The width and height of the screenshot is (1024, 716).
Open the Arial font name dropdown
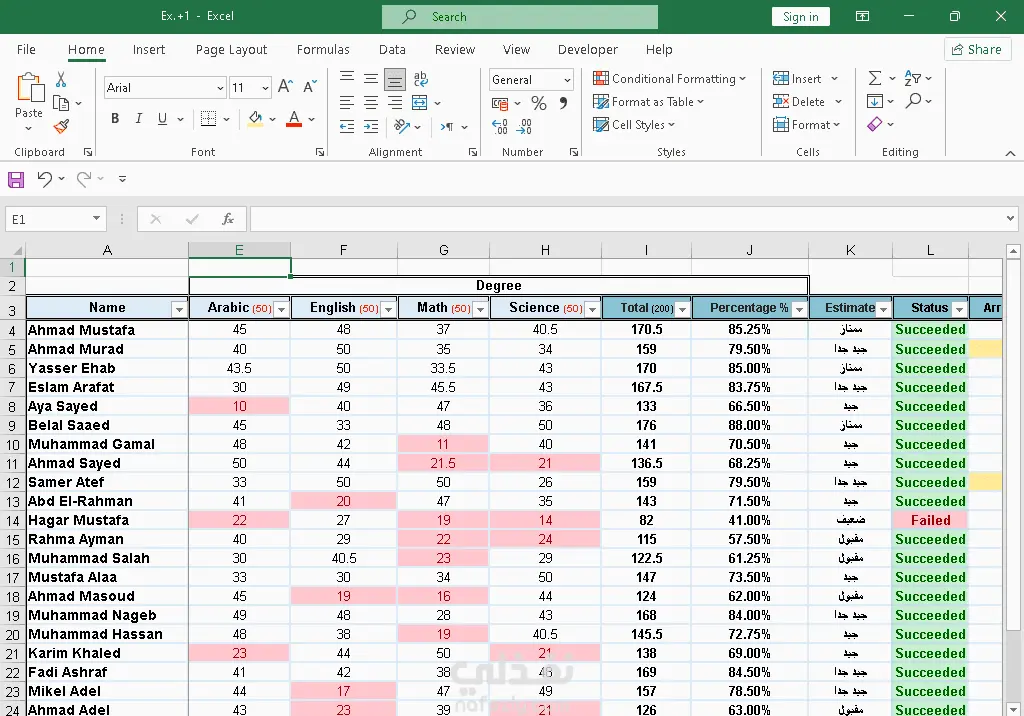220,88
